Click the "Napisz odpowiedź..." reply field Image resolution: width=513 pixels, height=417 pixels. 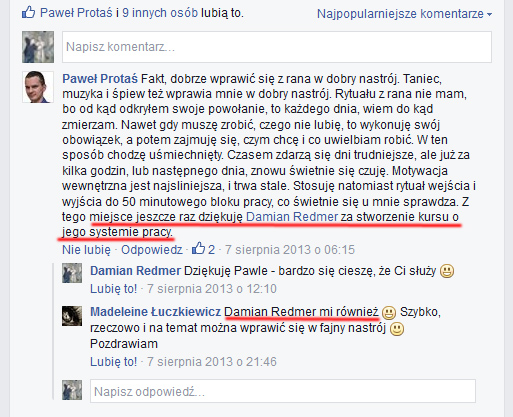click(x=283, y=391)
